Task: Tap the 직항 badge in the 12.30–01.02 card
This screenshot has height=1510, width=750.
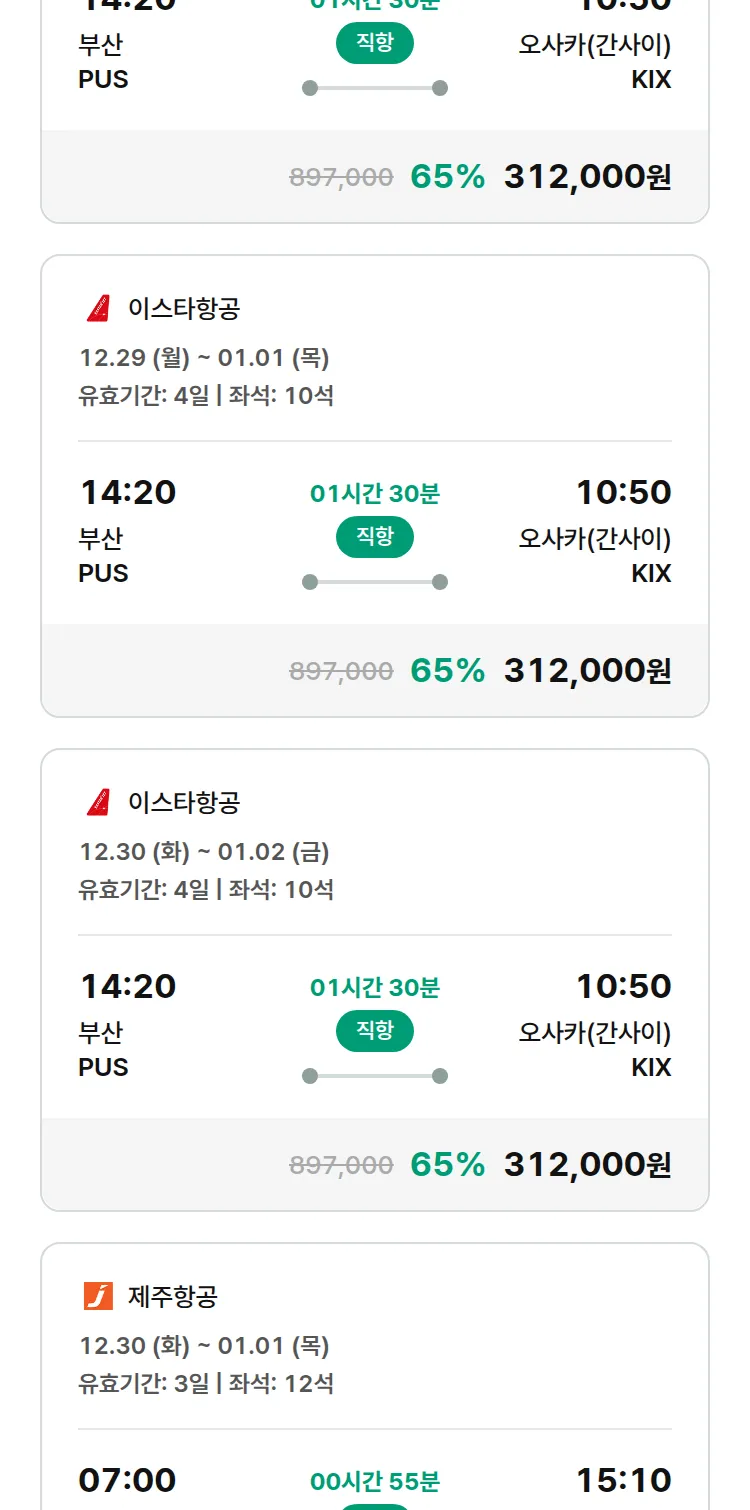Action: (375, 1031)
